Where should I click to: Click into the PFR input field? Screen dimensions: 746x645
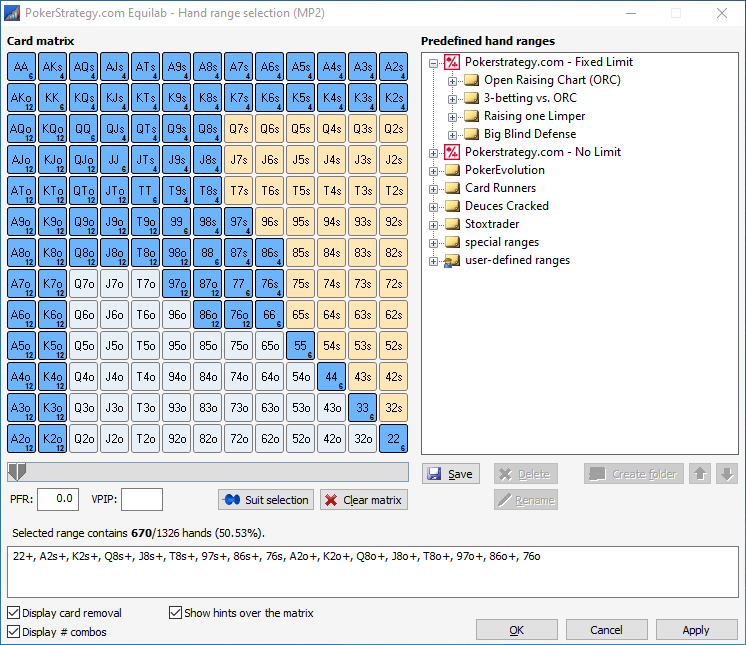pyautogui.click(x=58, y=499)
